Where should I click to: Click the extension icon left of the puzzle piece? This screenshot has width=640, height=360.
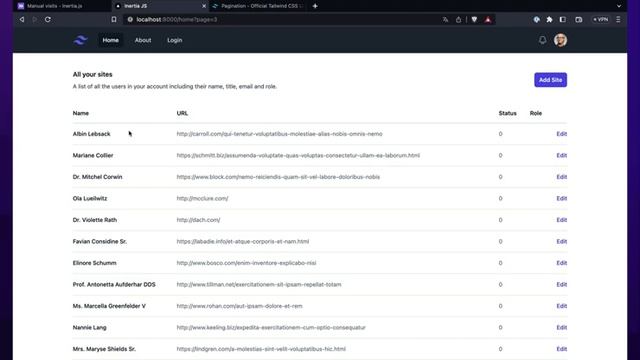536,20
